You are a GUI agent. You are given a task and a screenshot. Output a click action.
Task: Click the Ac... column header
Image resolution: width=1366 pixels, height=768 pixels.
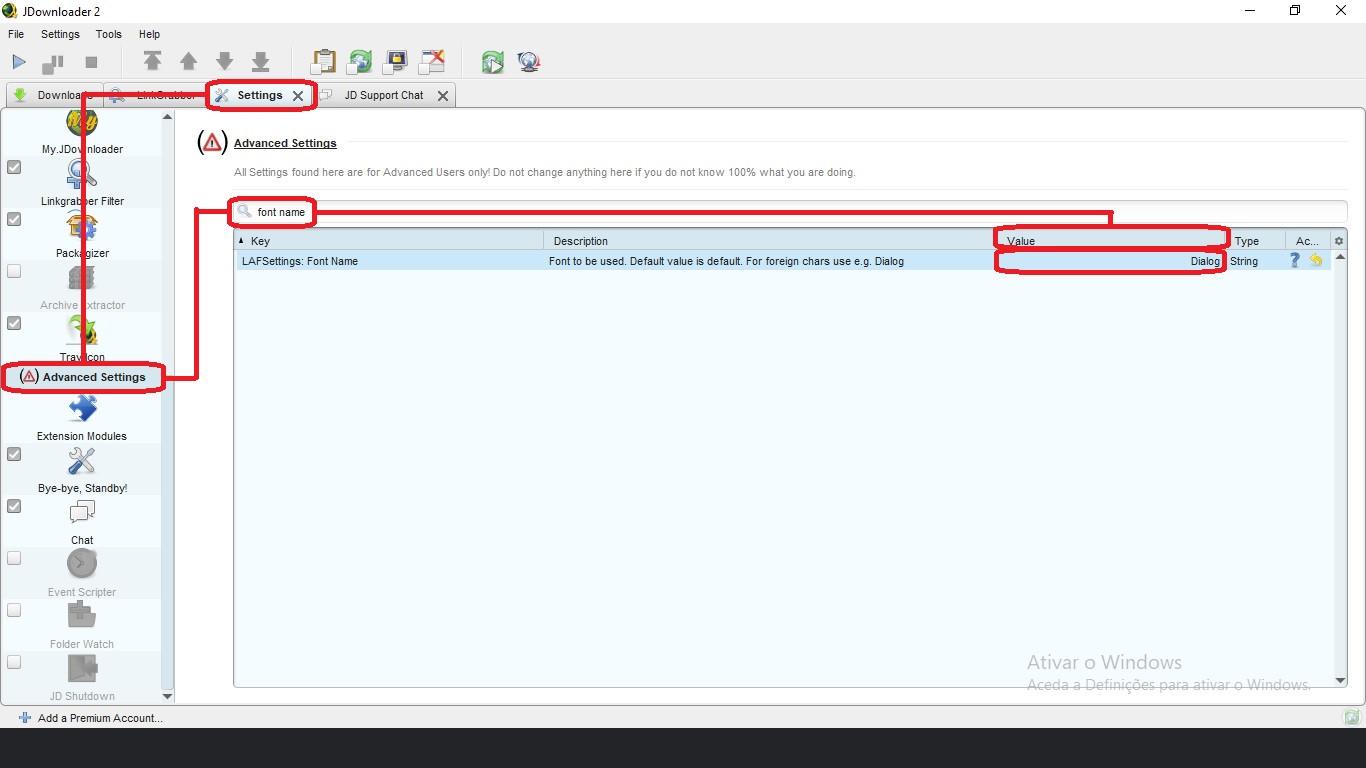click(x=1308, y=241)
